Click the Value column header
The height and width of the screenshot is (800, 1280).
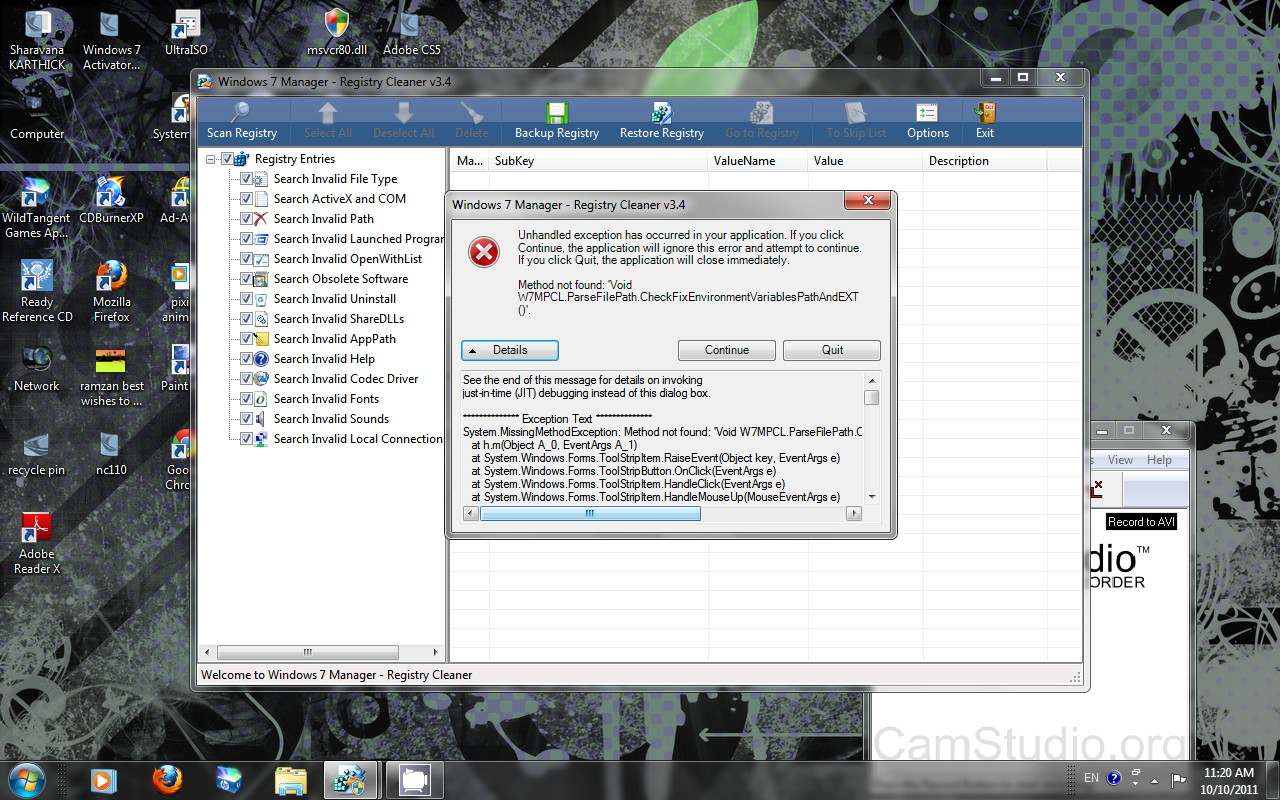click(864, 161)
